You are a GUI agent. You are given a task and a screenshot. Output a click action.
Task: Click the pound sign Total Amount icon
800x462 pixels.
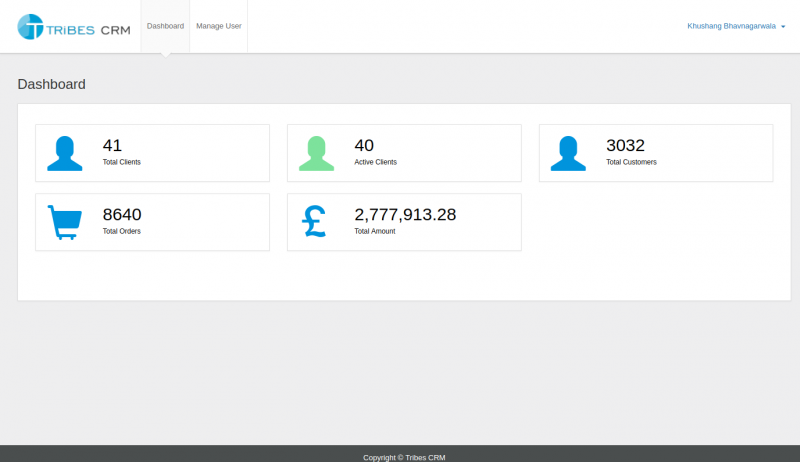pyautogui.click(x=316, y=222)
